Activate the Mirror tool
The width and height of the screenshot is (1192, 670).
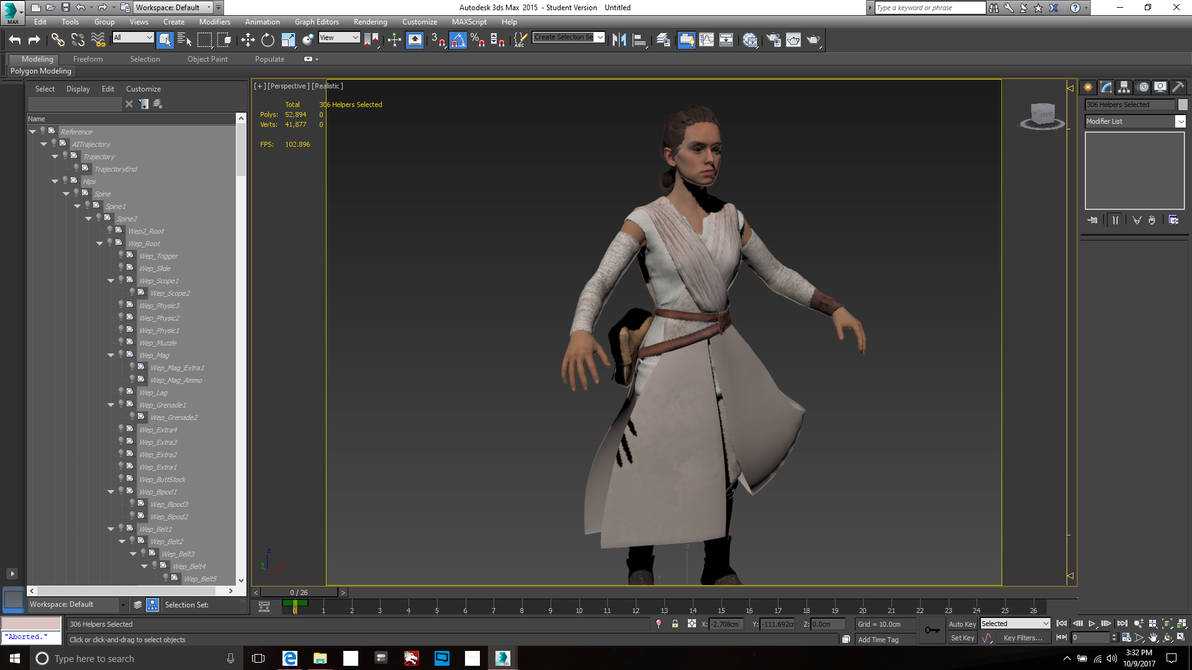point(618,40)
